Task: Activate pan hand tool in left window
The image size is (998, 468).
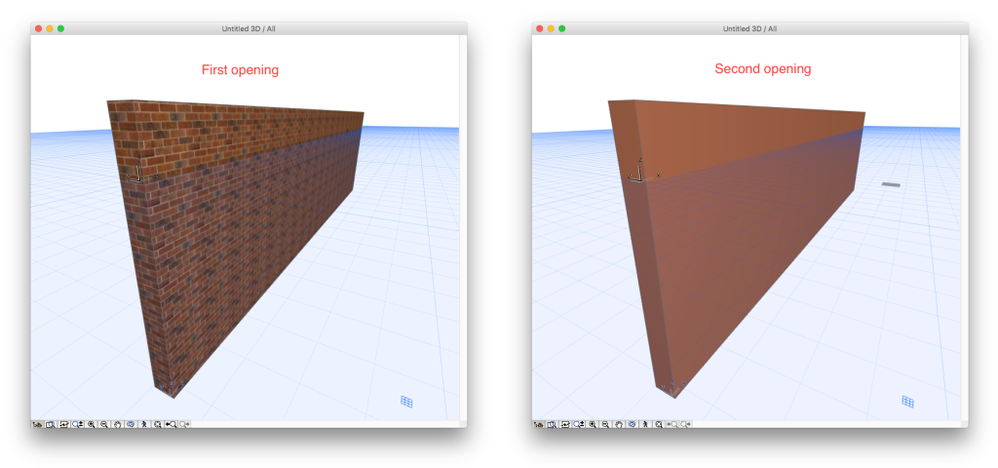Action: click(118, 424)
